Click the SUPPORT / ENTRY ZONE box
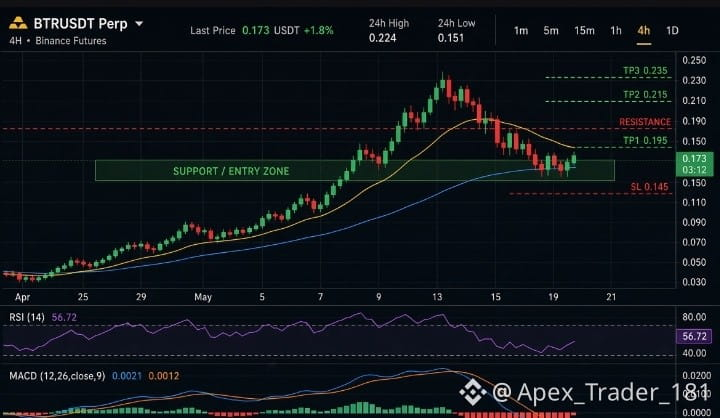The width and height of the screenshot is (720, 418). click(x=354, y=170)
